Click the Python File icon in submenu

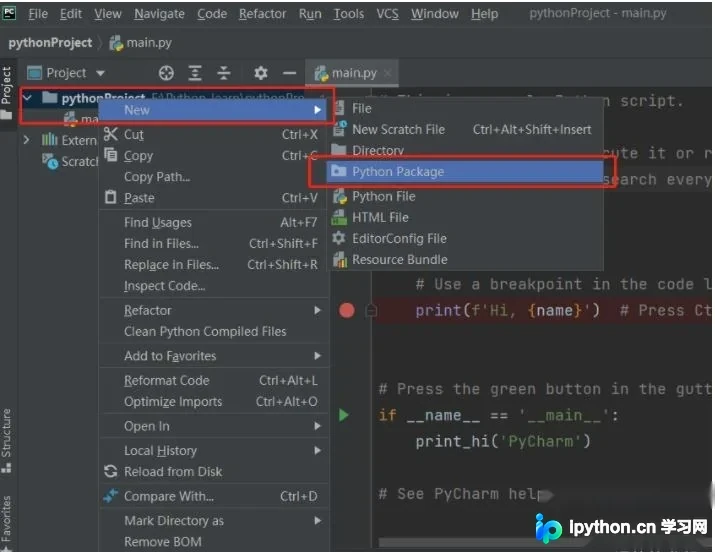pos(340,196)
